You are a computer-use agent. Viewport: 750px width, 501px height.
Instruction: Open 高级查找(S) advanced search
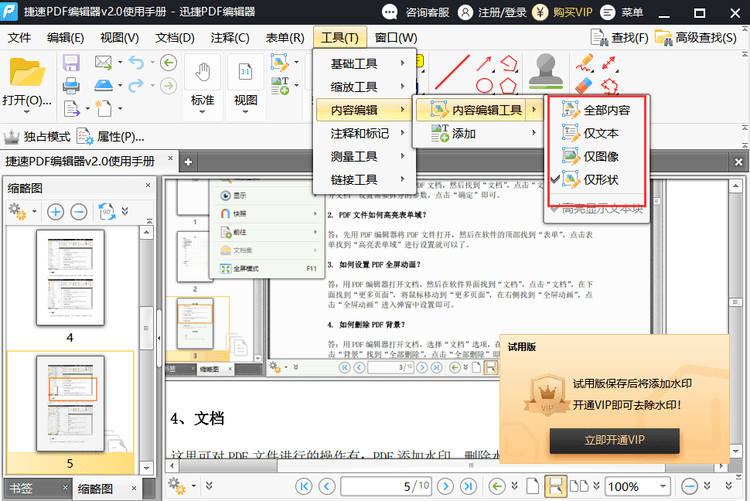click(695, 37)
